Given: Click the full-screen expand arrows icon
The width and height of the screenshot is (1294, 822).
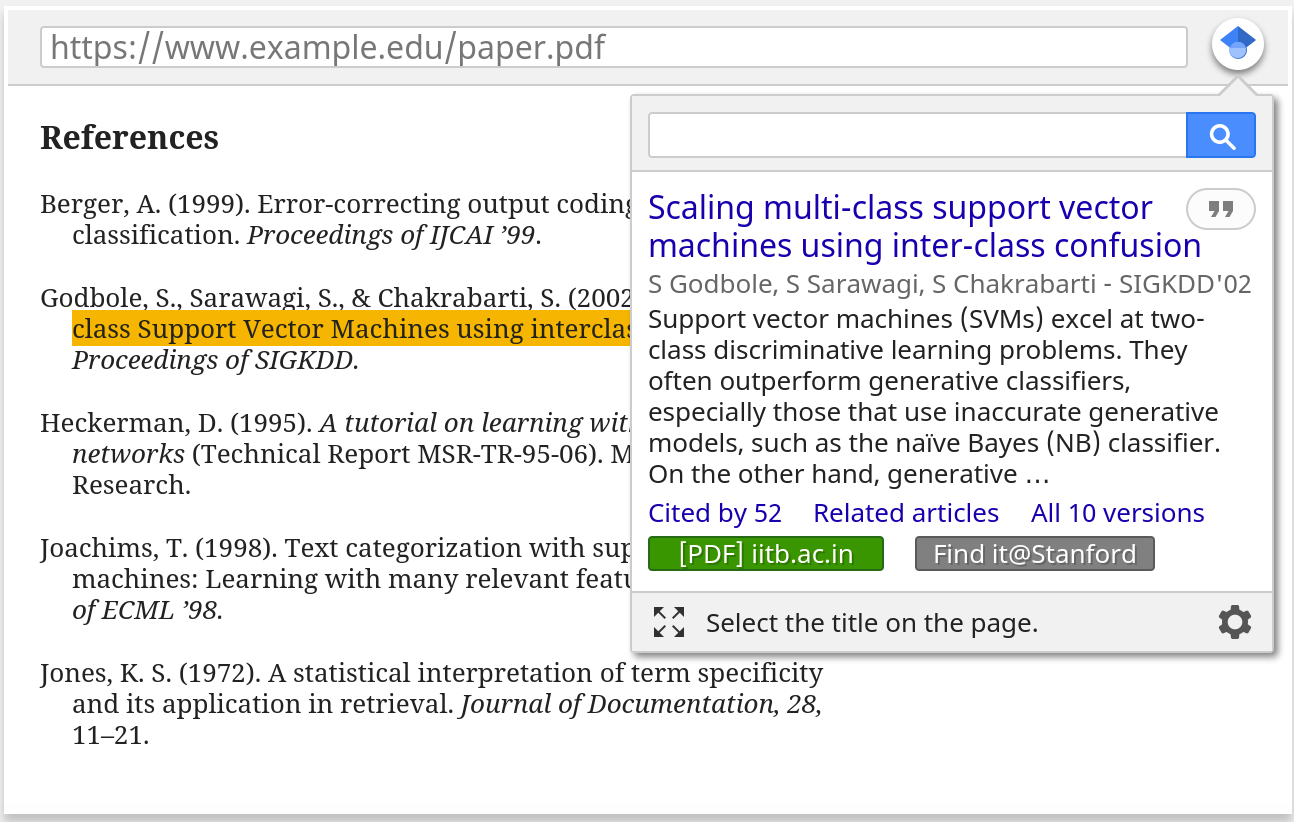Looking at the screenshot, I should 669,622.
